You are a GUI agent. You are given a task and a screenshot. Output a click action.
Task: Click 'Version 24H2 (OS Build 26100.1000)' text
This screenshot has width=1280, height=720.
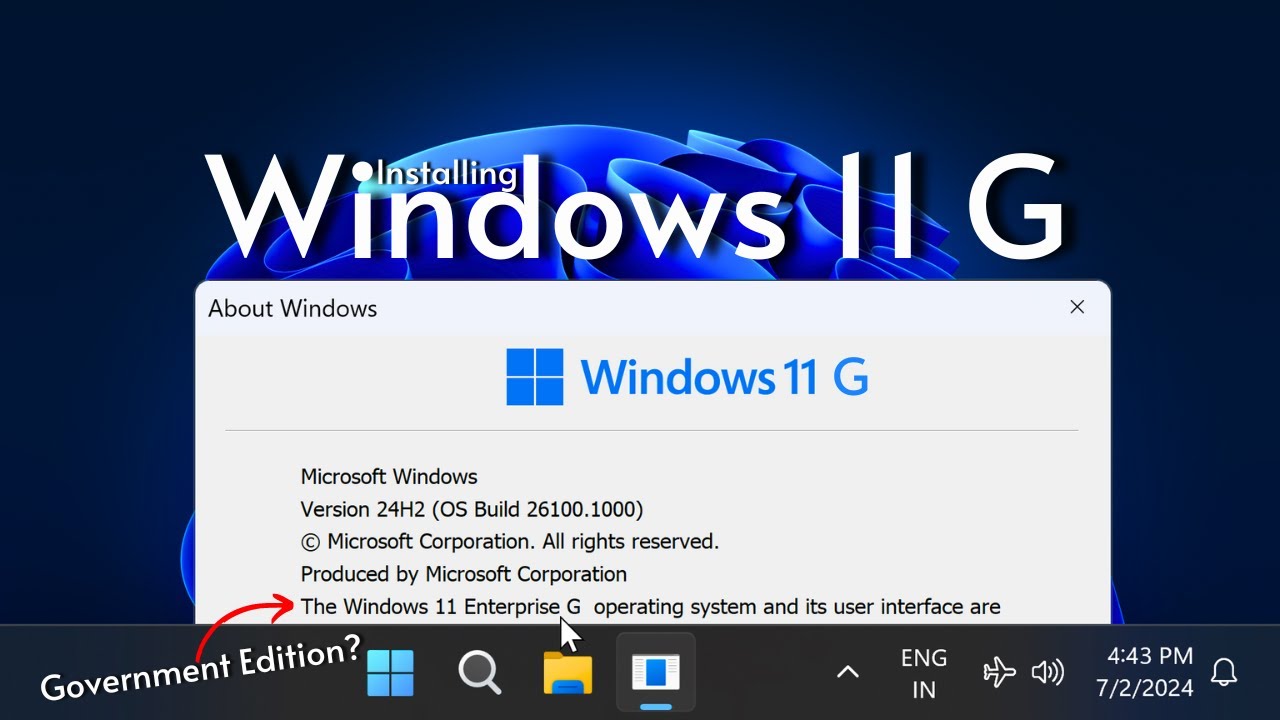click(472, 509)
